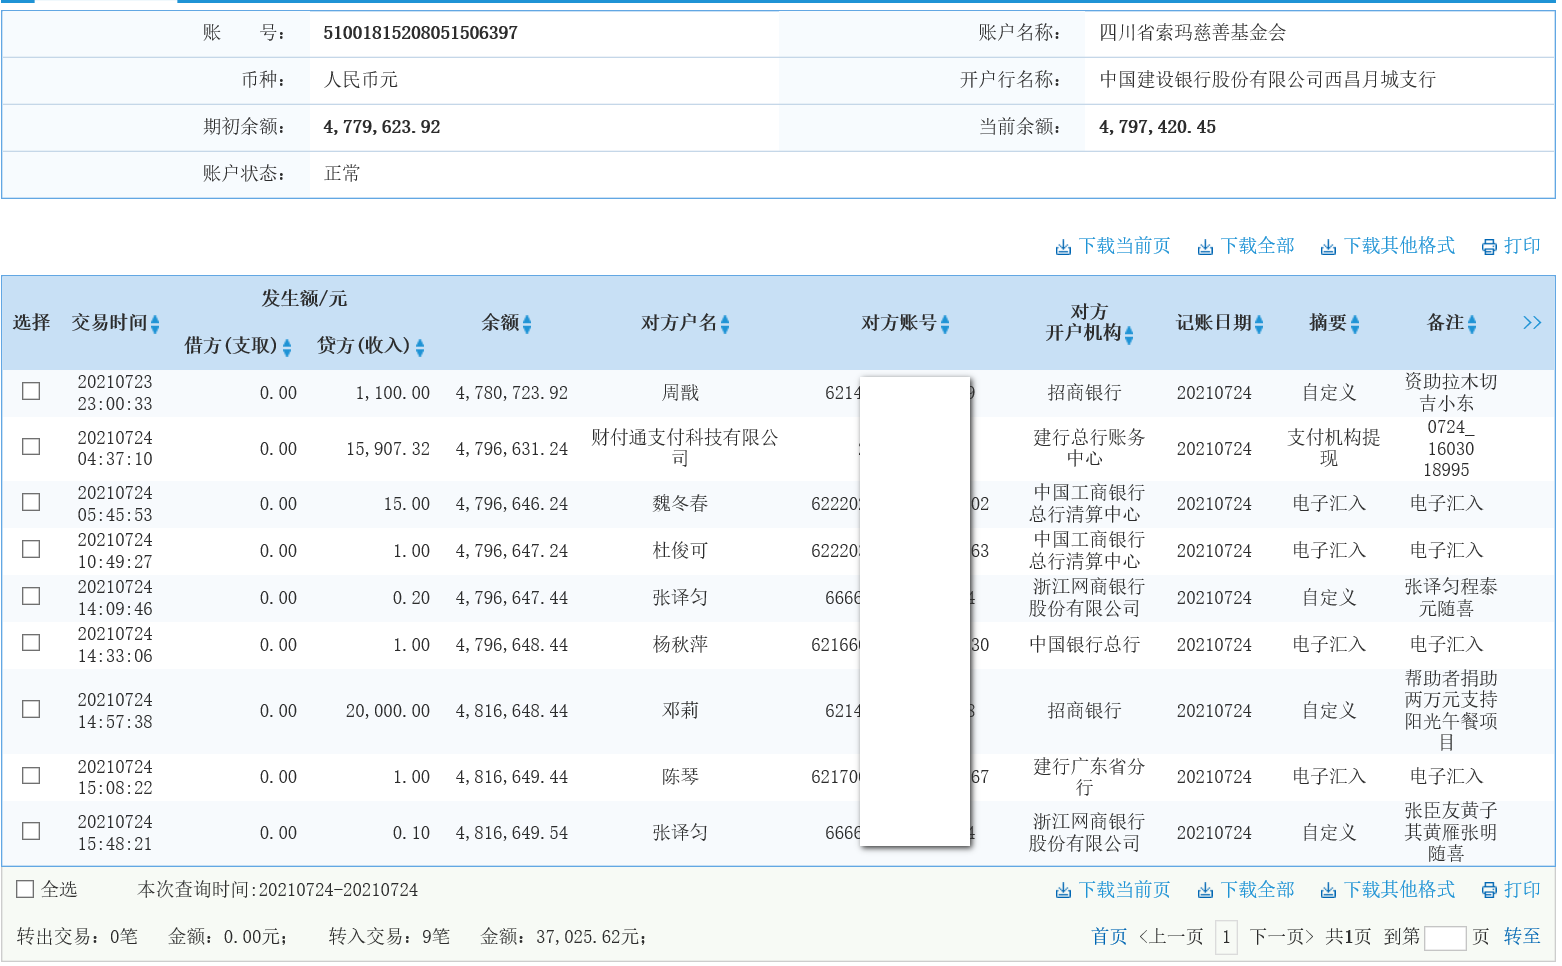Click the top 打印 printer icon
The height and width of the screenshot is (966, 1562).
(x=1487, y=245)
